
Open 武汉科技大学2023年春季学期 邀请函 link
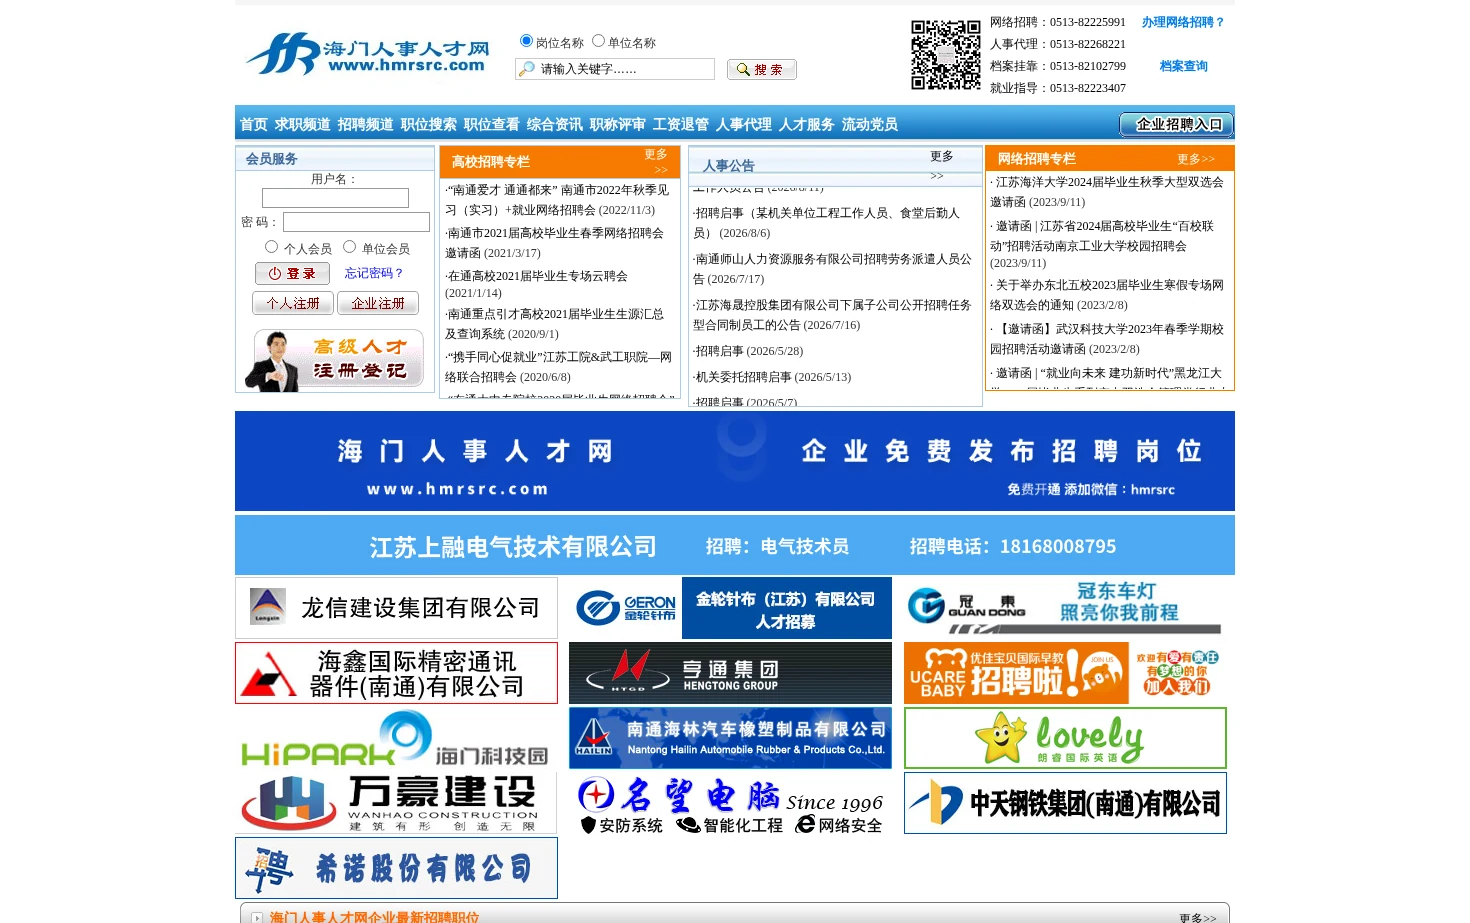click(1106, 339)
